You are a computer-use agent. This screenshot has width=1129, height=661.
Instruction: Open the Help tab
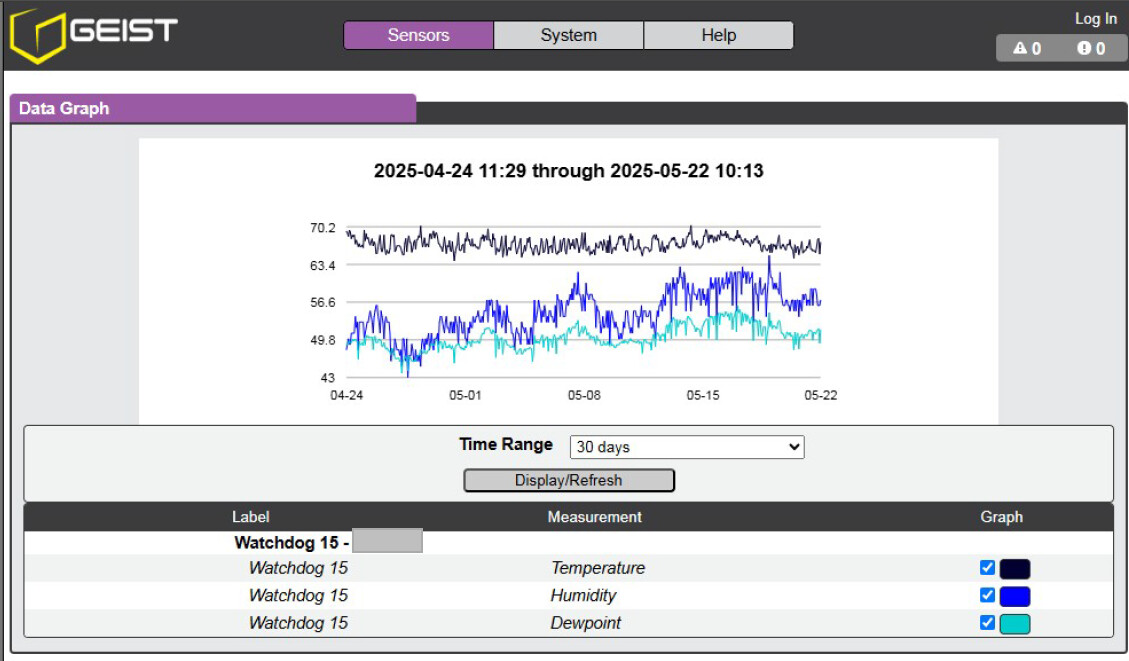[718, 35]
